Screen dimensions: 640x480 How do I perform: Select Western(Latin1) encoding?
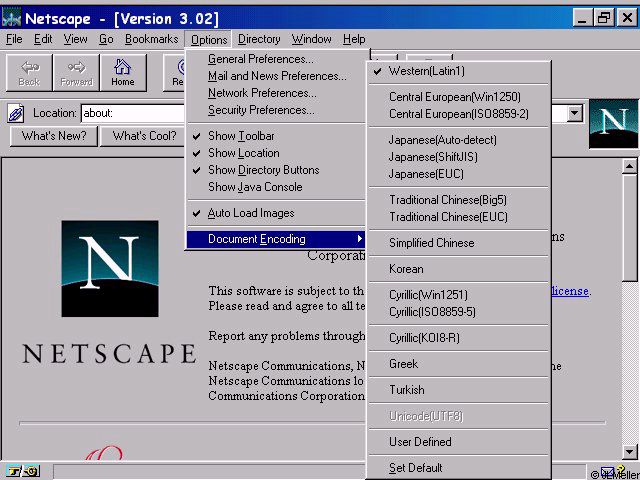(x=458, y=71)
